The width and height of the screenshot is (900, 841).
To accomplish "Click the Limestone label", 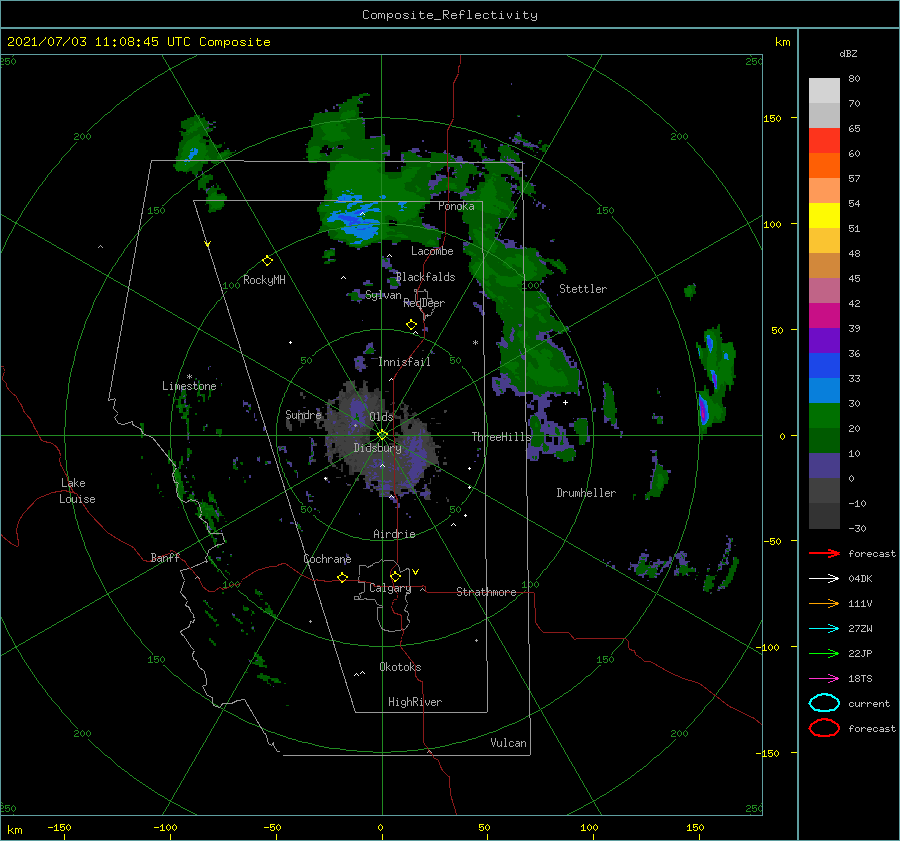I will [189, 386].
